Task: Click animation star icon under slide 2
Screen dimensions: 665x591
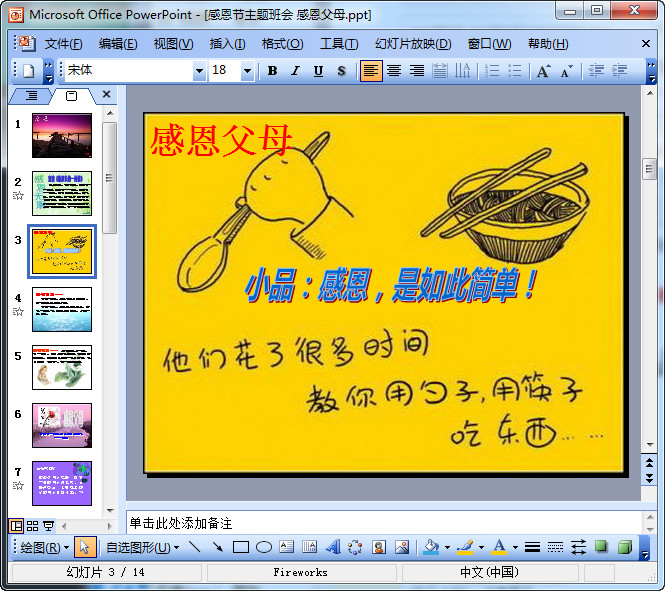Action: click(18, 195)
